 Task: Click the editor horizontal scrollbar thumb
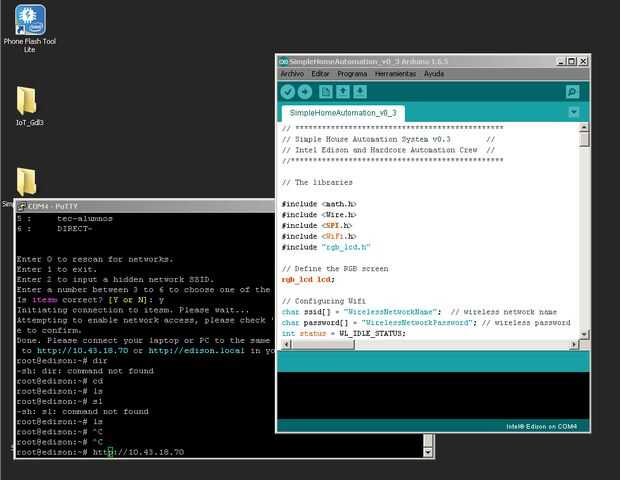pos(323,344)
